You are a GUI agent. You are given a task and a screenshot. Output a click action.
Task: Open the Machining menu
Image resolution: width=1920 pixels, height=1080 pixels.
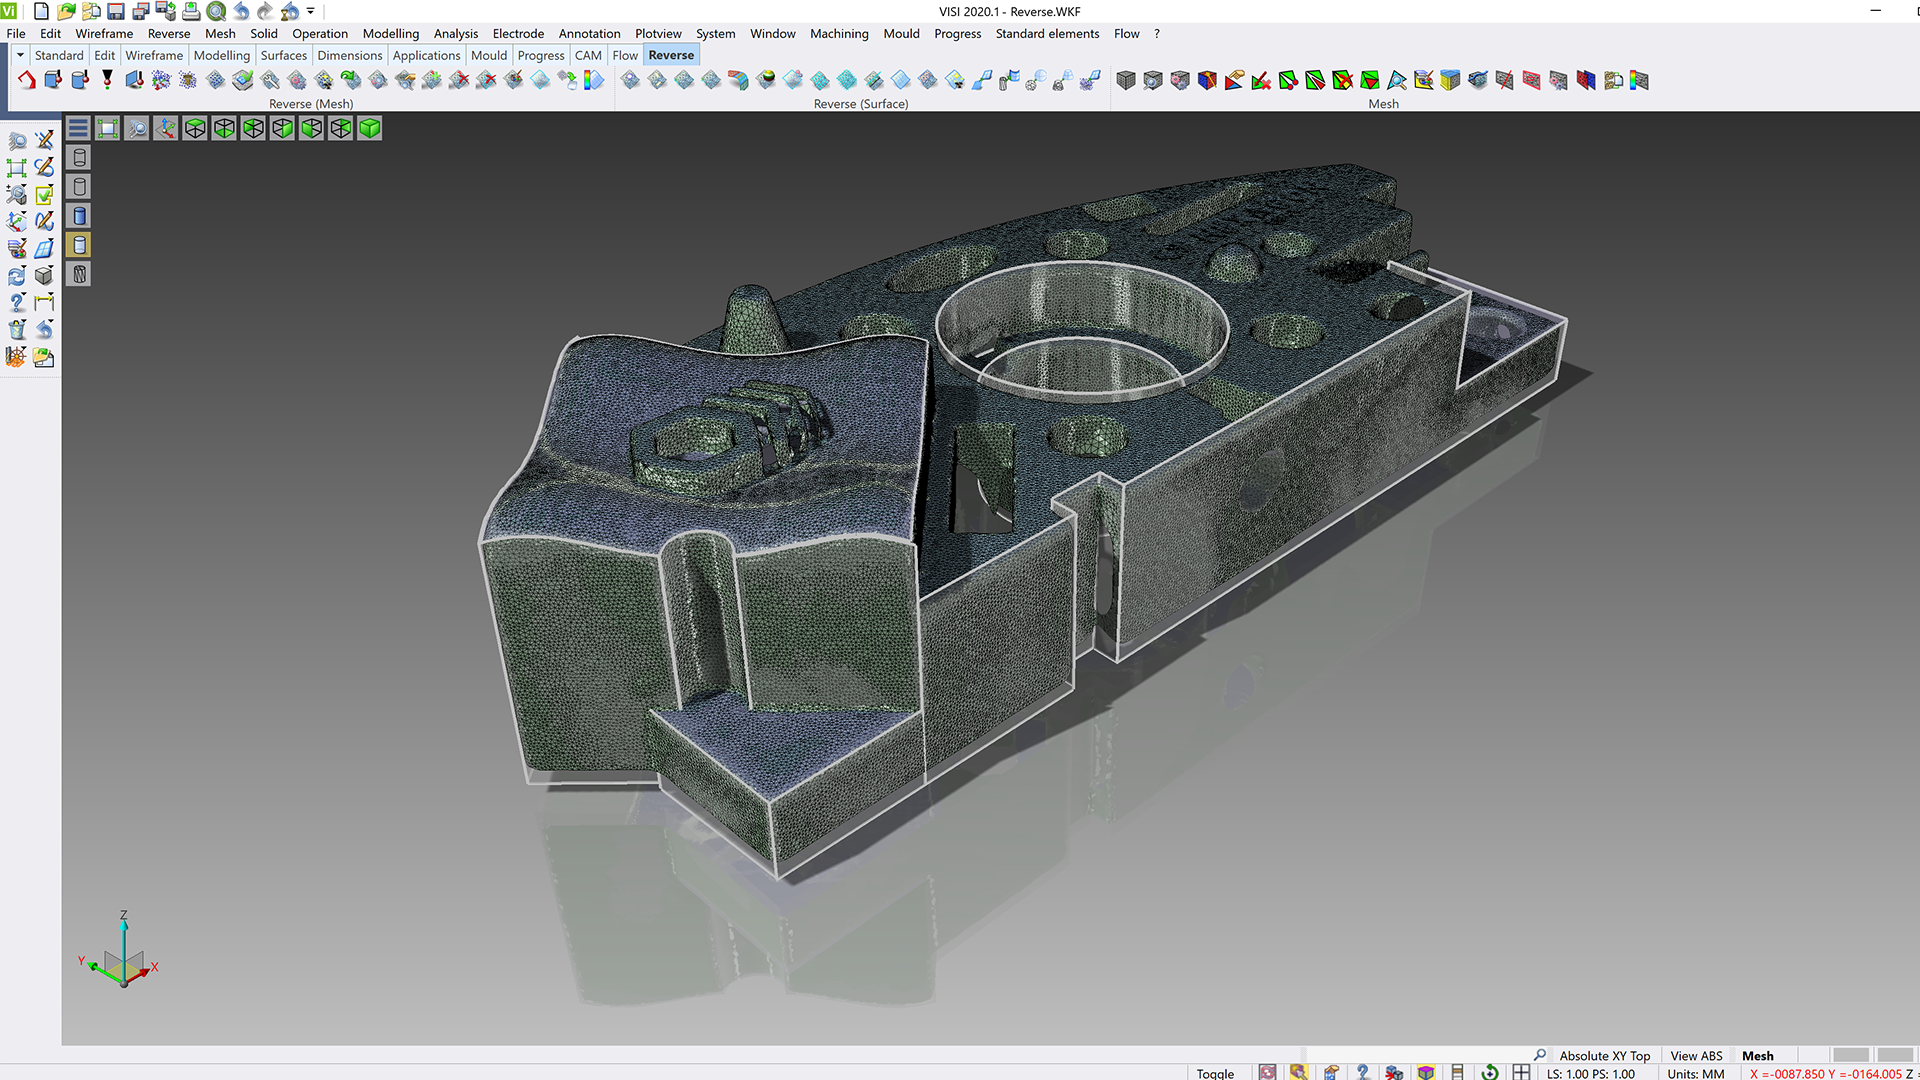[838, 33]
